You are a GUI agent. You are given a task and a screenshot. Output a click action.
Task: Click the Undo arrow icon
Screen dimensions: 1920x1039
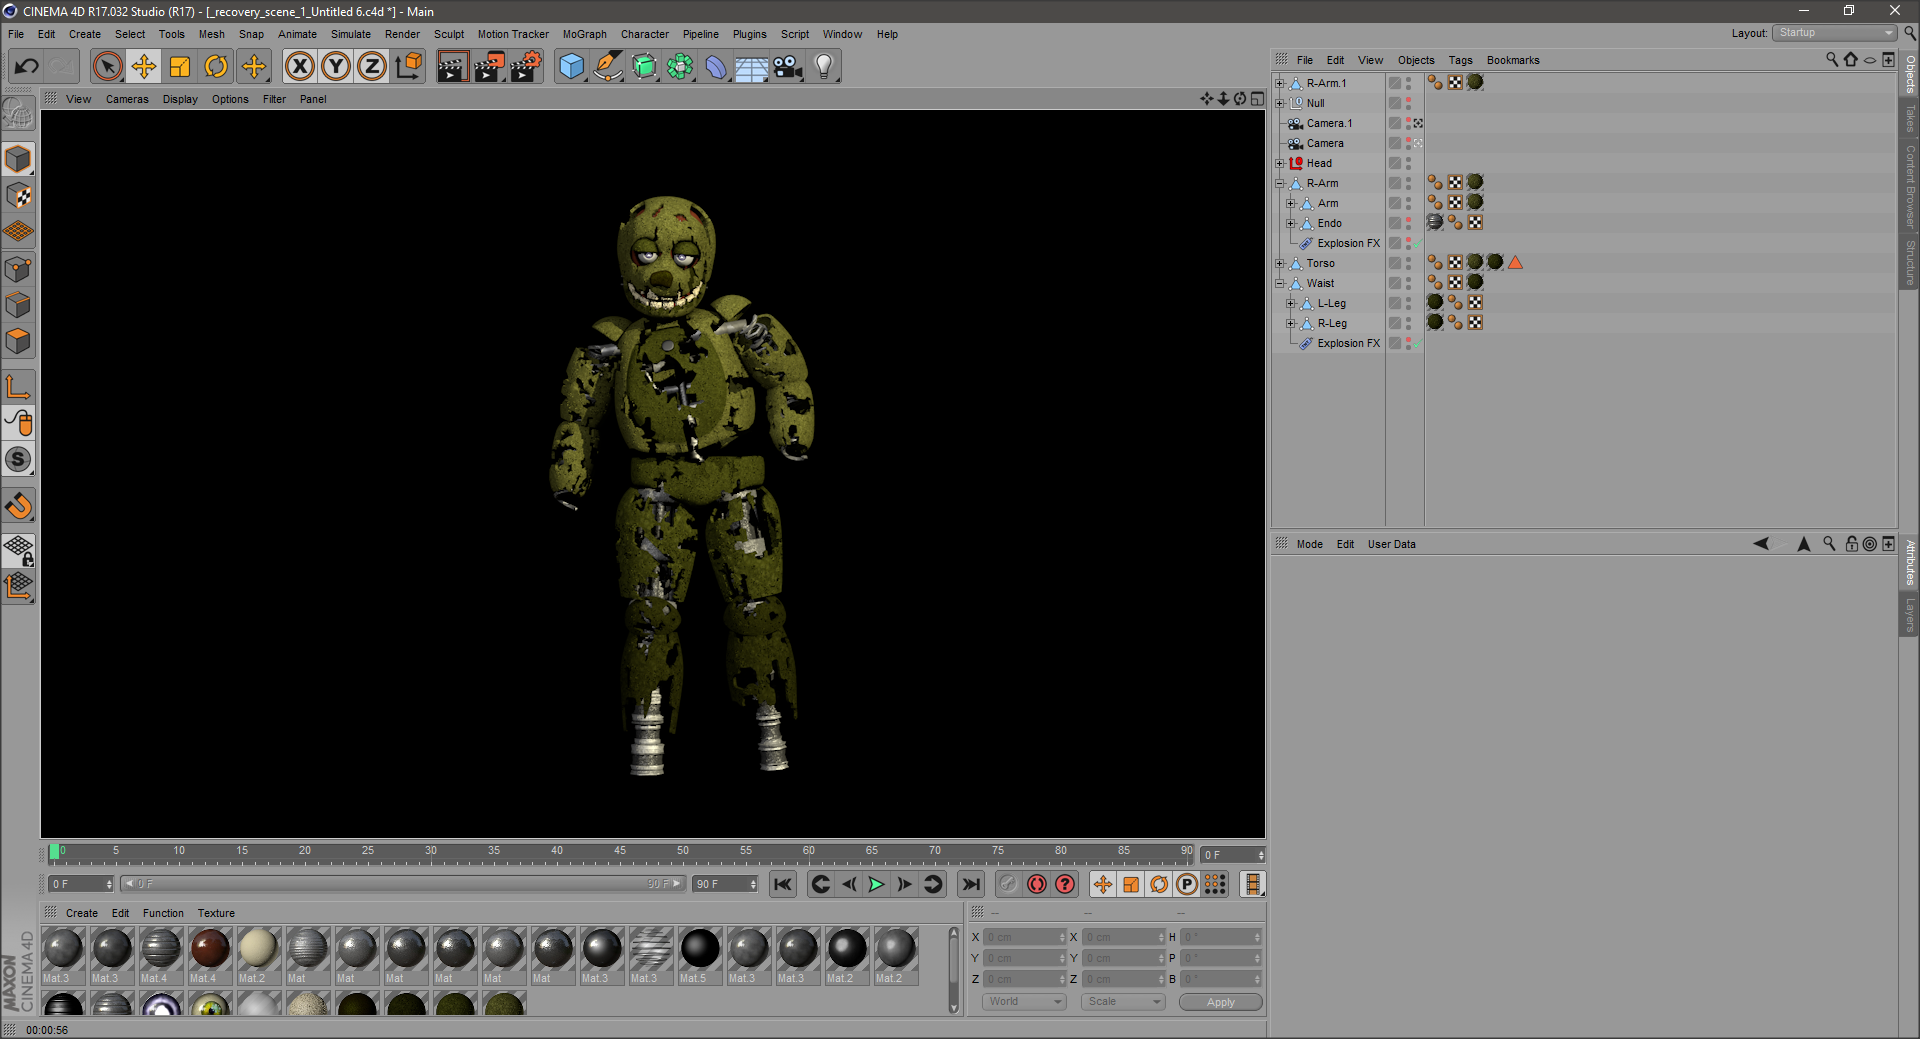click(27, 67)
